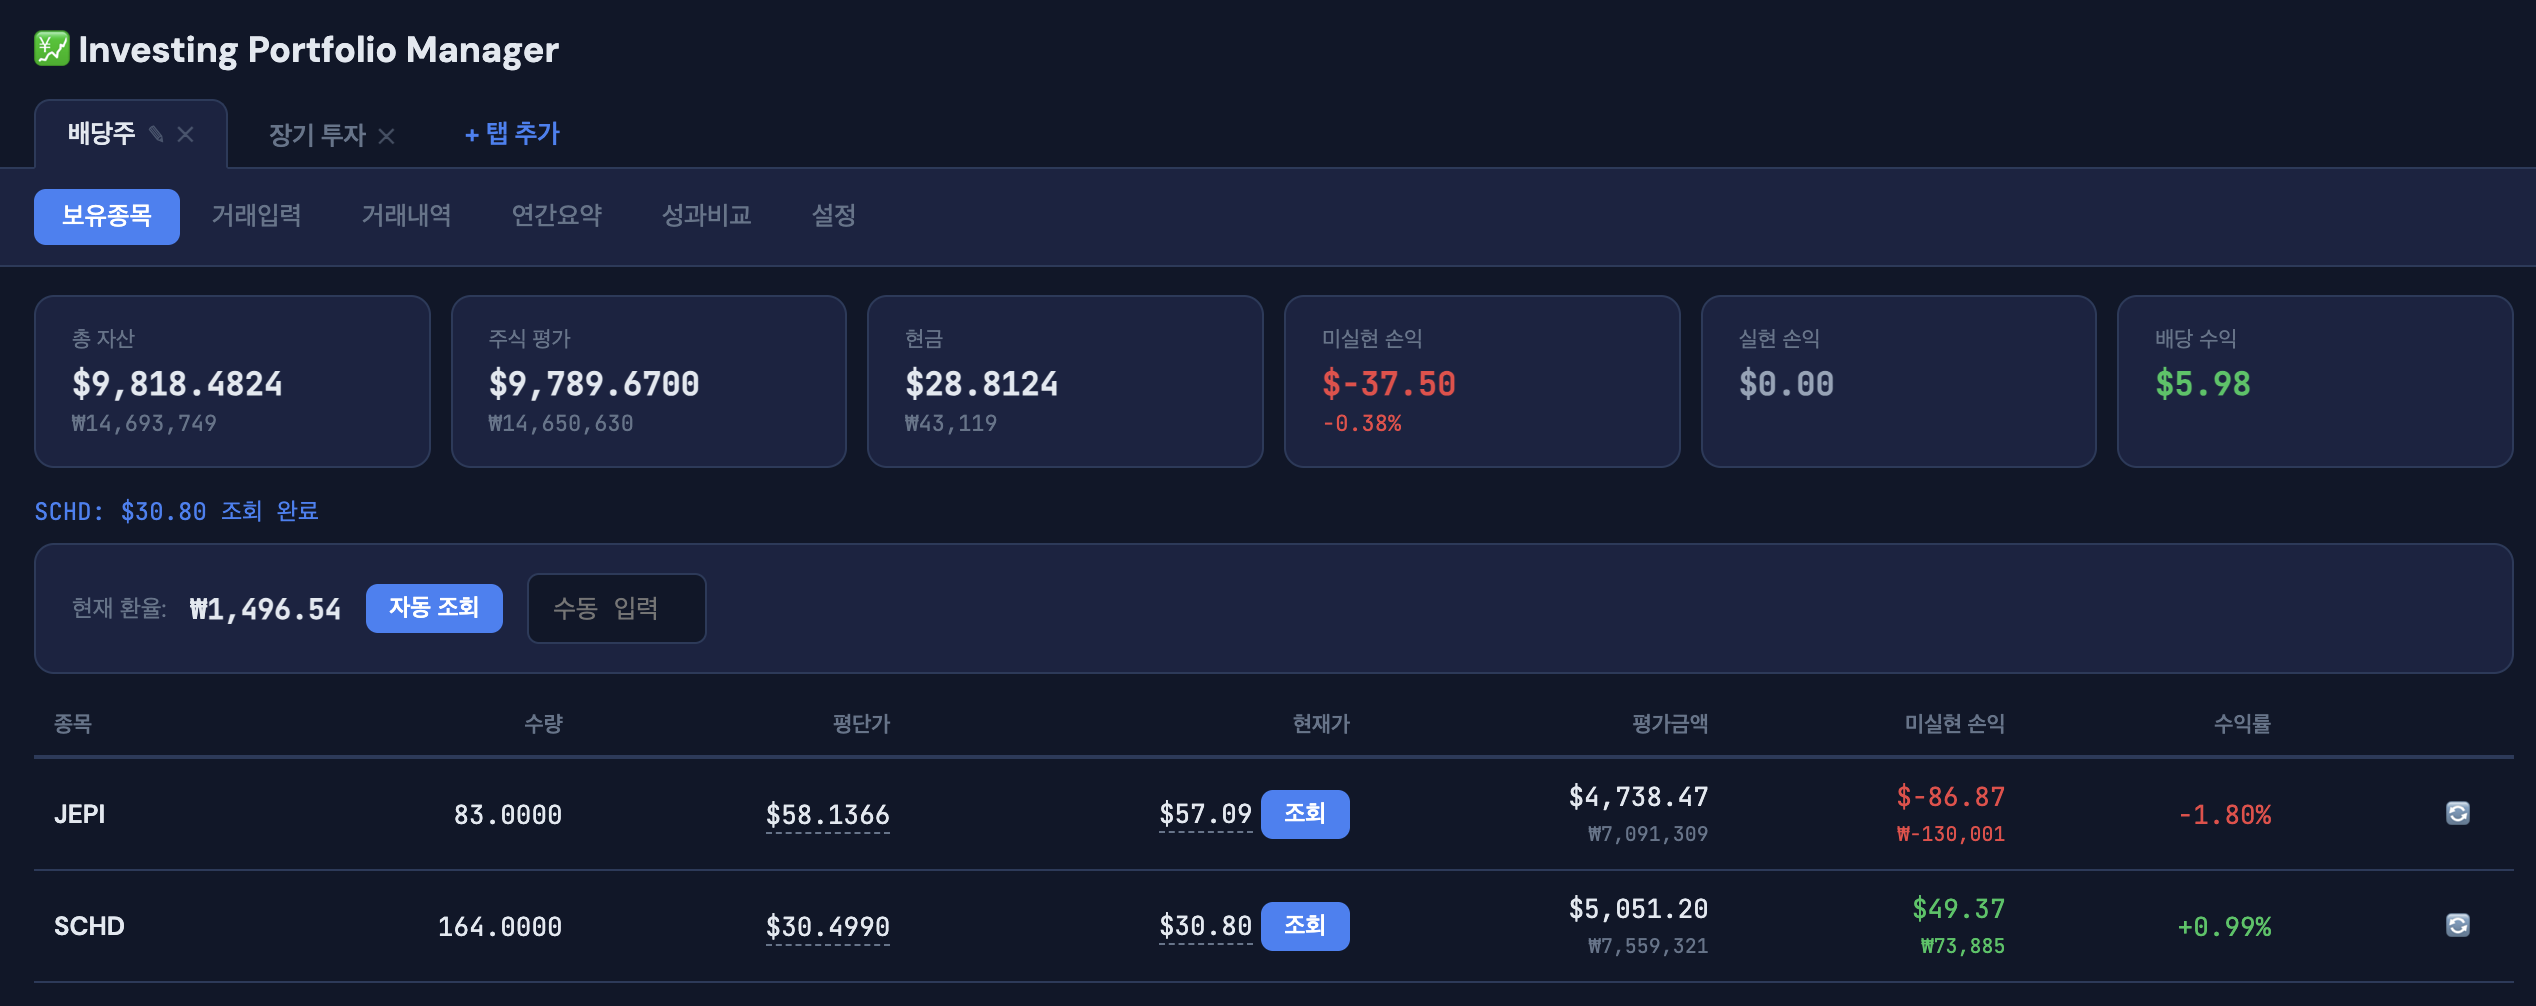Click the 수동 입력 exchange rate field
Image resolution: width=2536 pixels, height=1006 pixels.
click(x=616, y=608)
